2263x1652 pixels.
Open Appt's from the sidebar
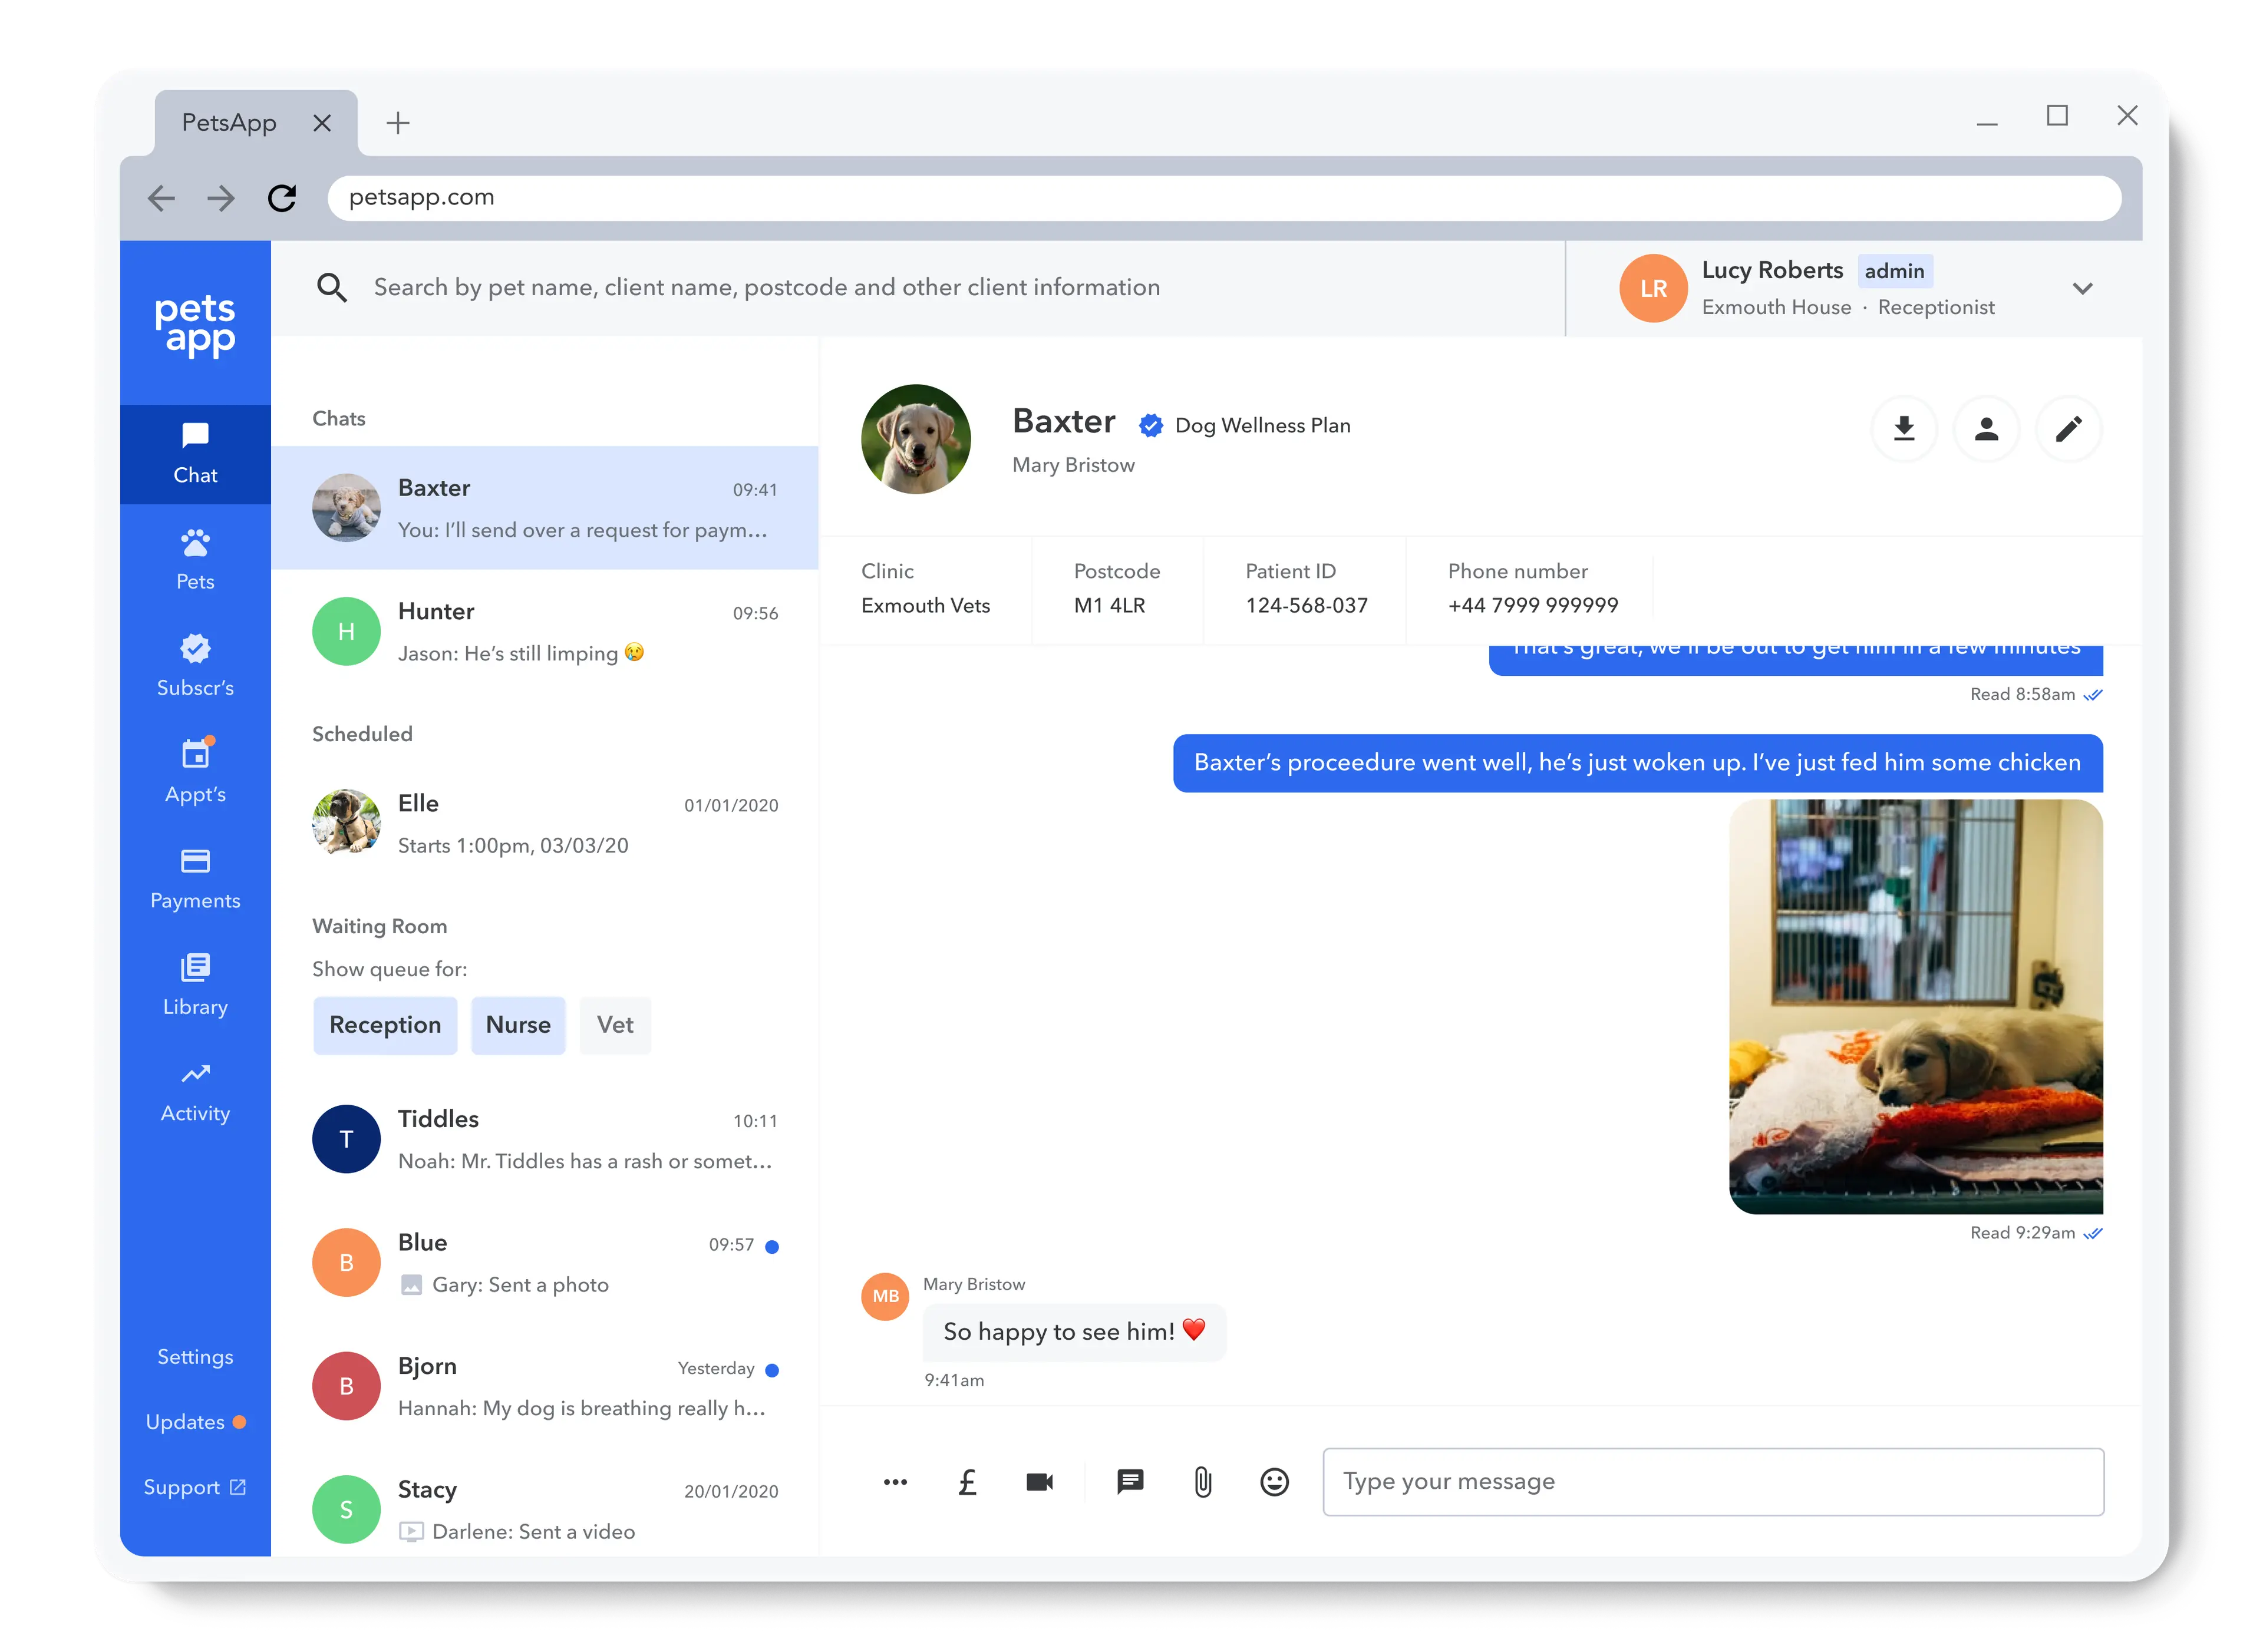195,770
